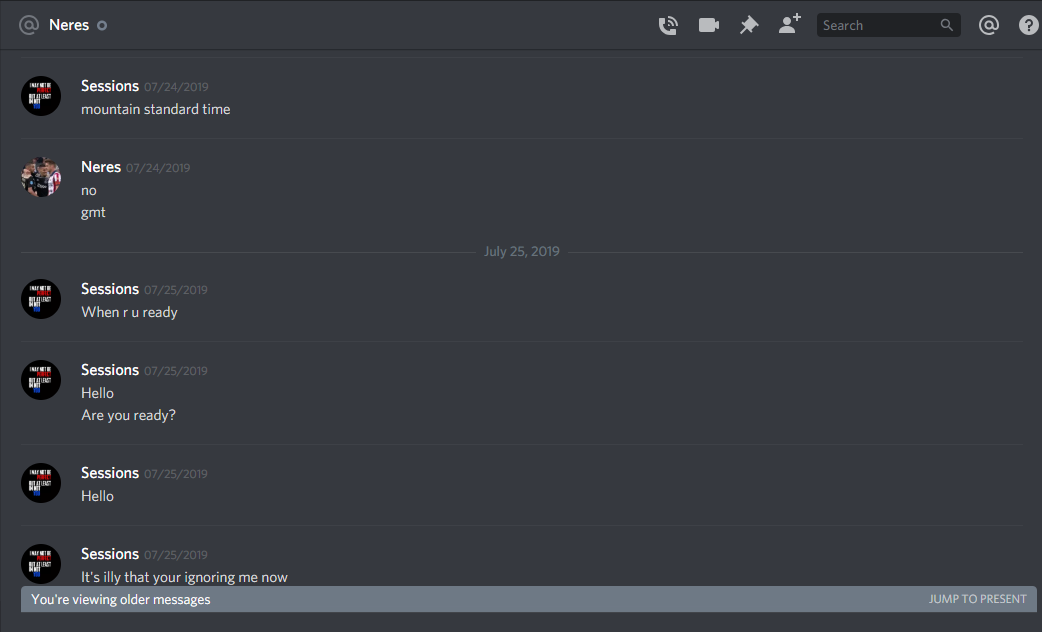Click the magnifier icon in search box
Screen dimensions: 1042x632
(x=946, y=25)
